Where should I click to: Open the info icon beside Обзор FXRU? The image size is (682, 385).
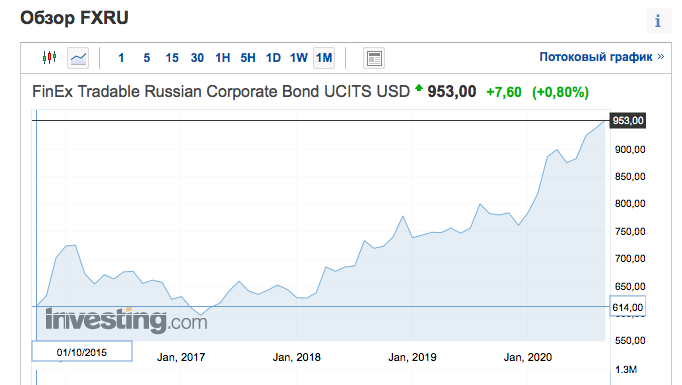coord(659,20)
